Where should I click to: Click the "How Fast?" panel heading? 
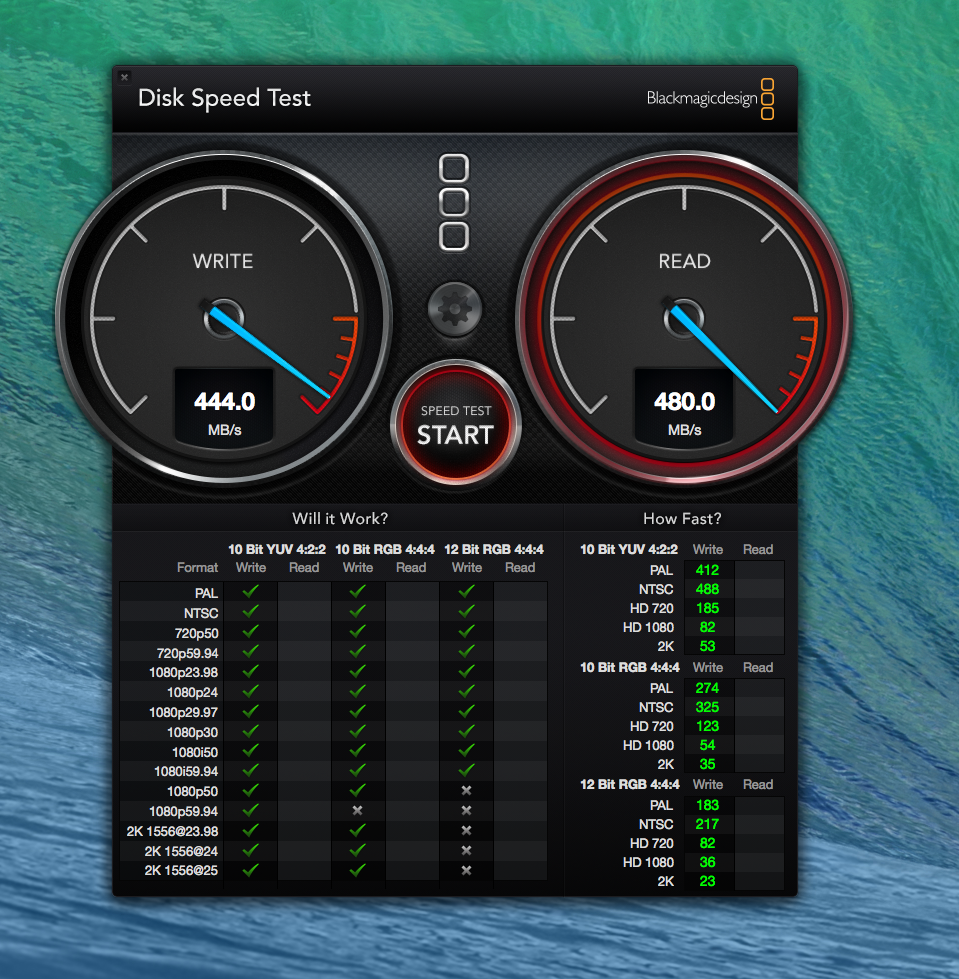(682, 518)
